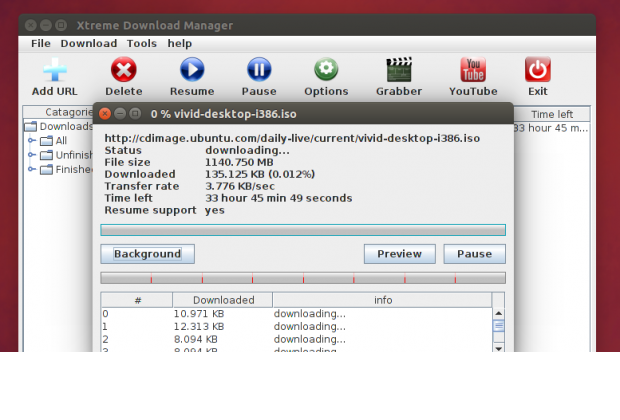The width and height of the screenshot is (620, 420).
Task: Open Options with the green gear icon
Action: pos(326,70)
